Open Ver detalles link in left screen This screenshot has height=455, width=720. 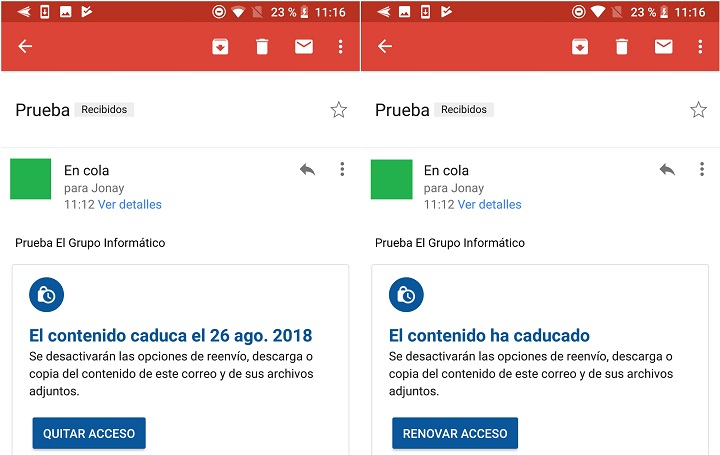(x=129, y=204)
